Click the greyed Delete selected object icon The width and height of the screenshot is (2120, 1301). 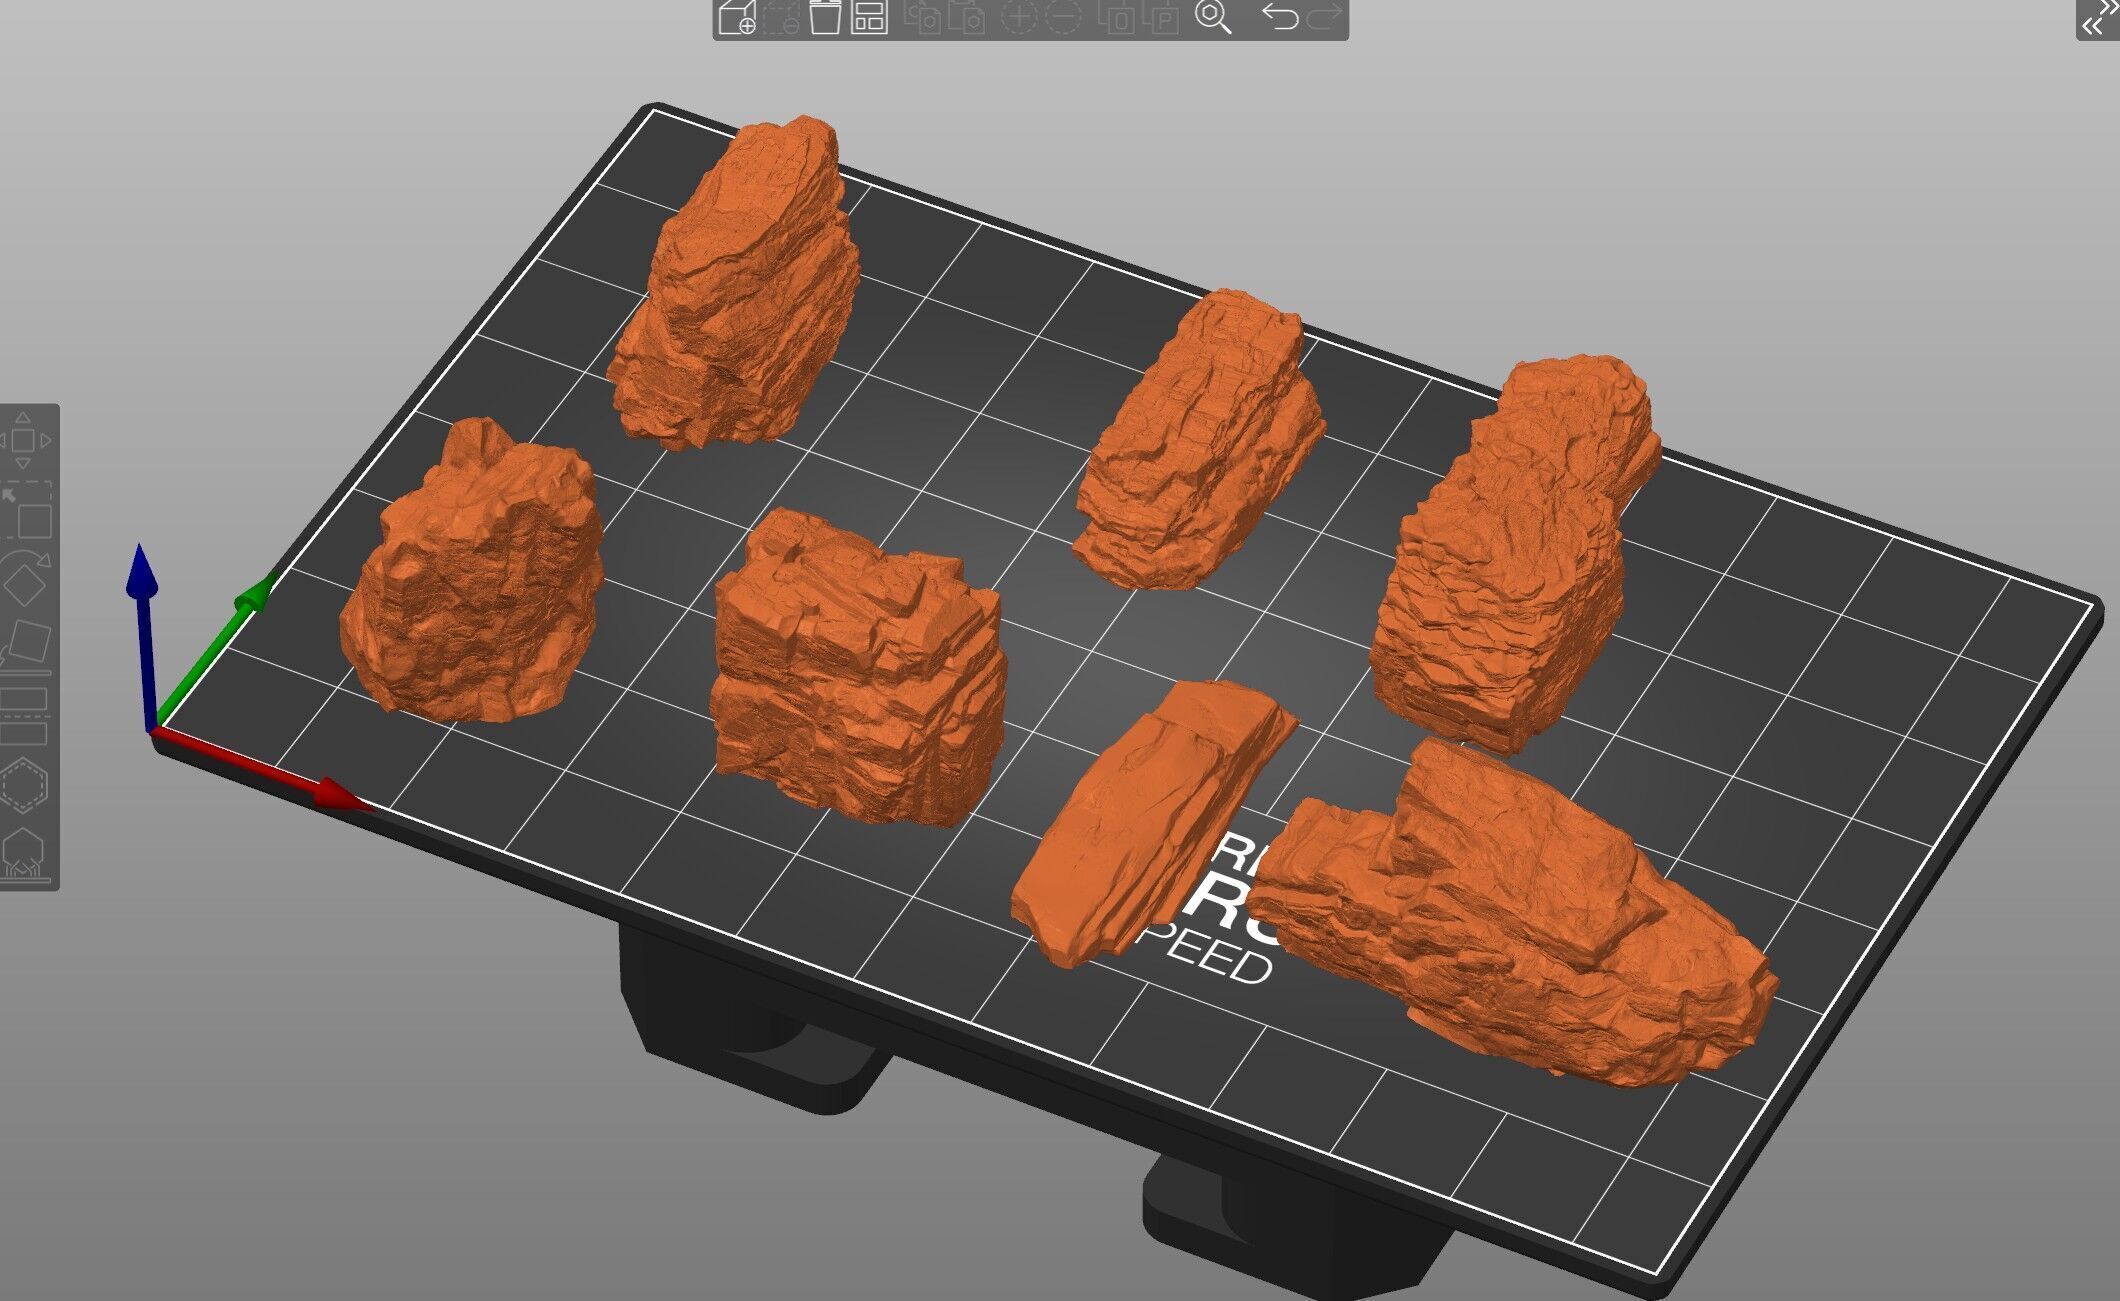(x=780, y=17)
